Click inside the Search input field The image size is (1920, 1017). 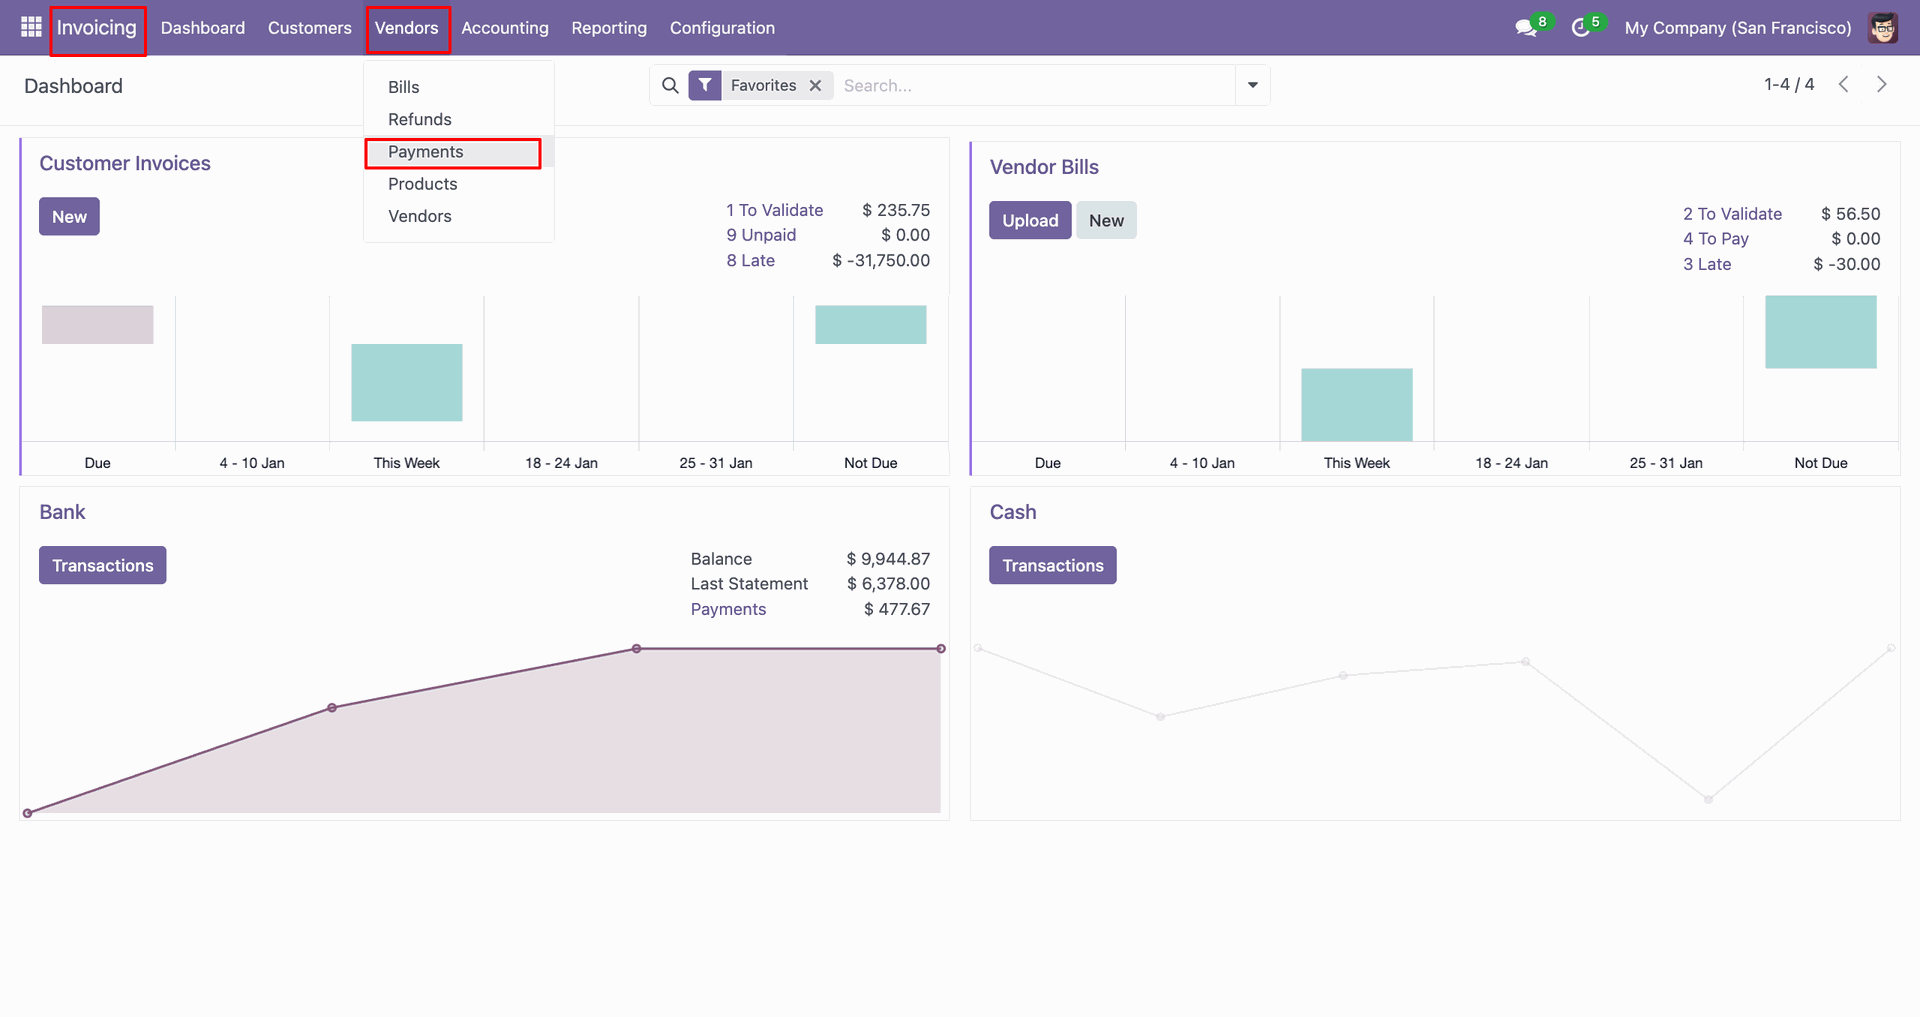click(1035, 86)
